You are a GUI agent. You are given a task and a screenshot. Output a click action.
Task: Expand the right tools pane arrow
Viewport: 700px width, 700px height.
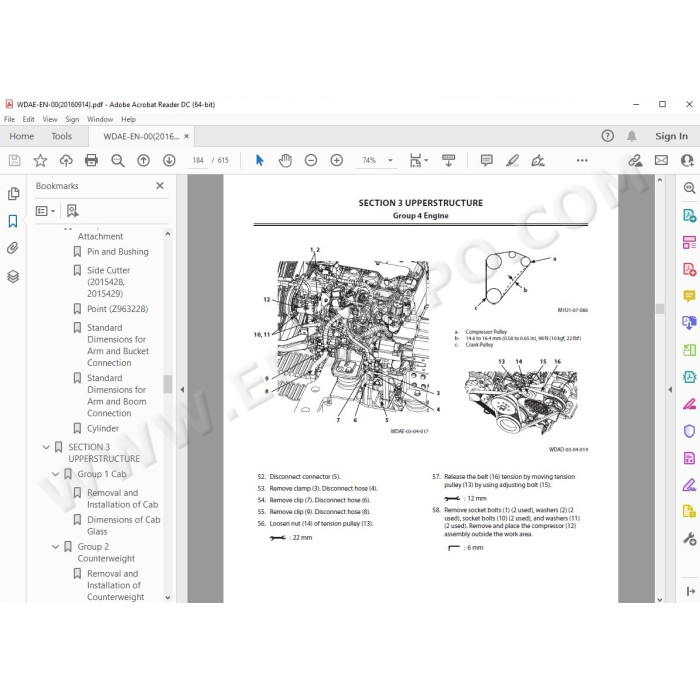tap(670, 390)
